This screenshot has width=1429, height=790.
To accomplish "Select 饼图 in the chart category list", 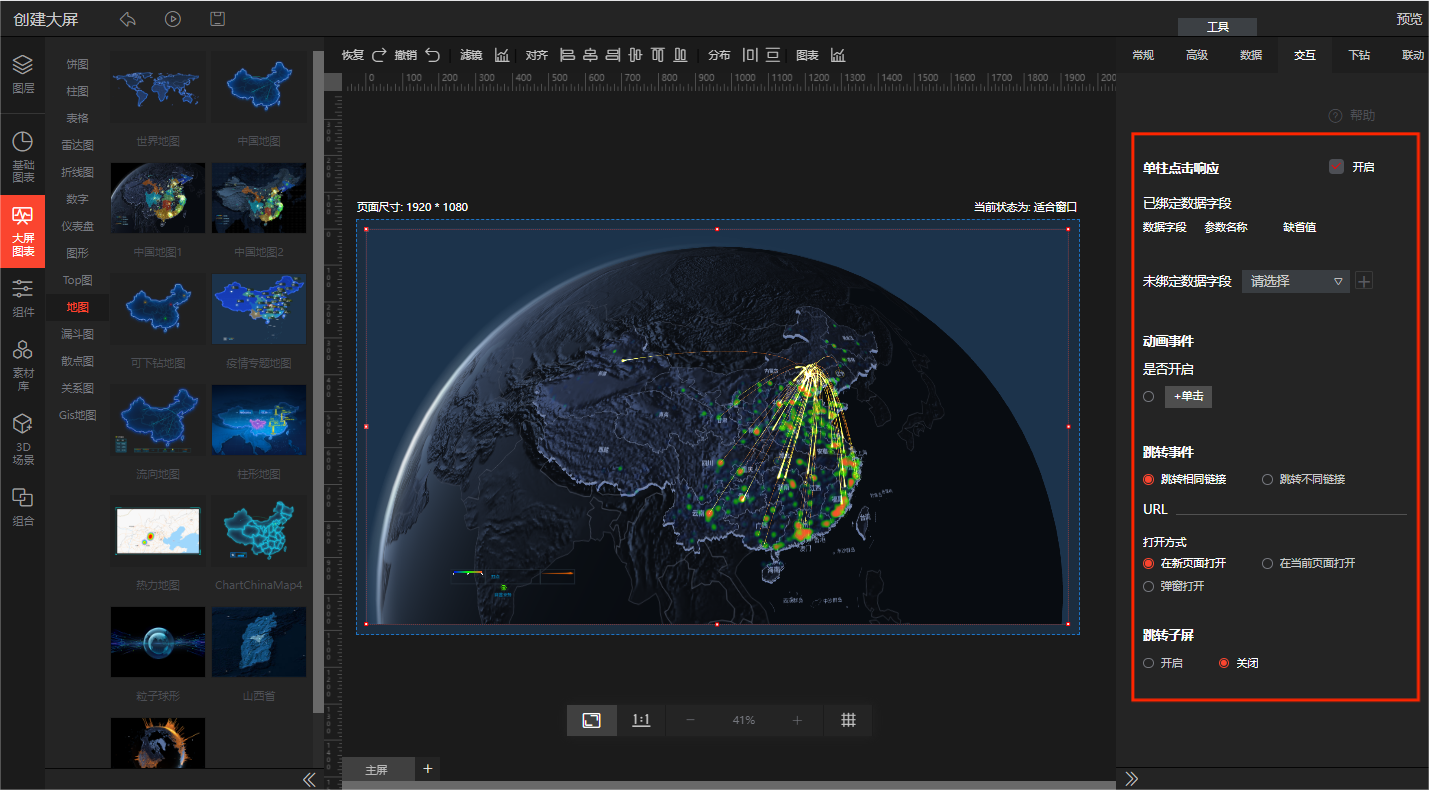I will 78,65.
